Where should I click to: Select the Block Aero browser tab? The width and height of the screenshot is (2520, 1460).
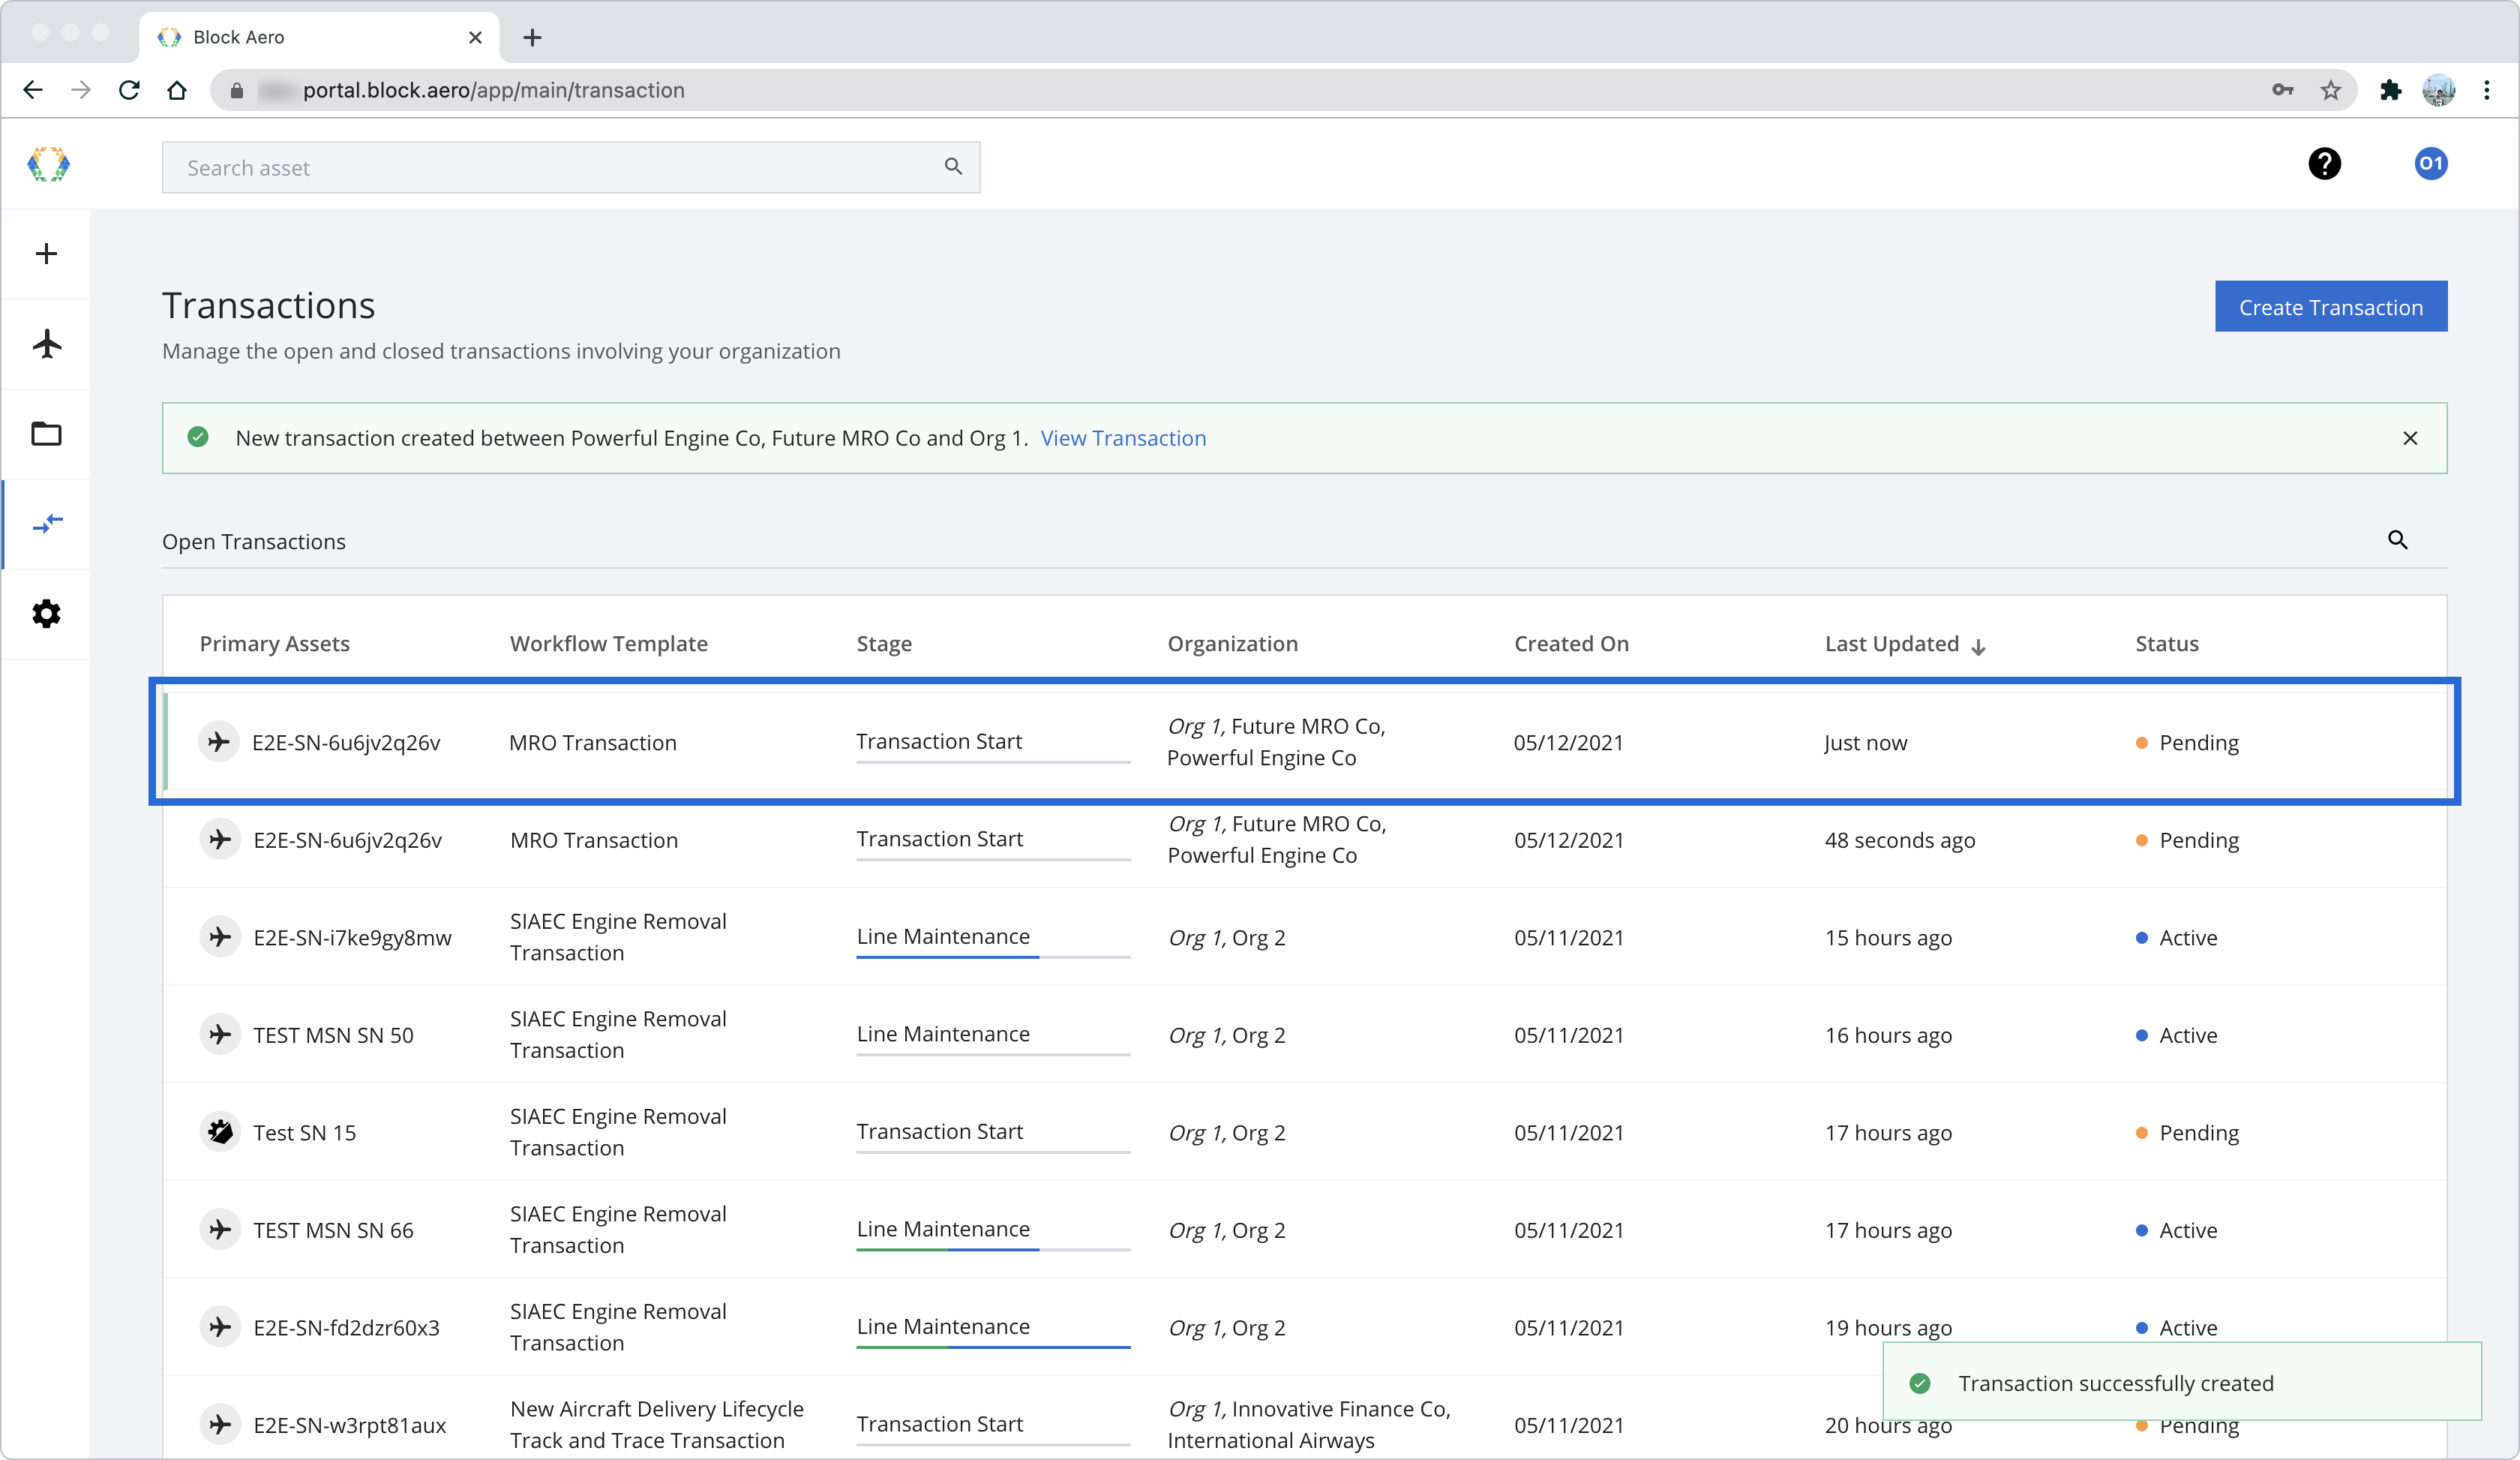[318, 37]
